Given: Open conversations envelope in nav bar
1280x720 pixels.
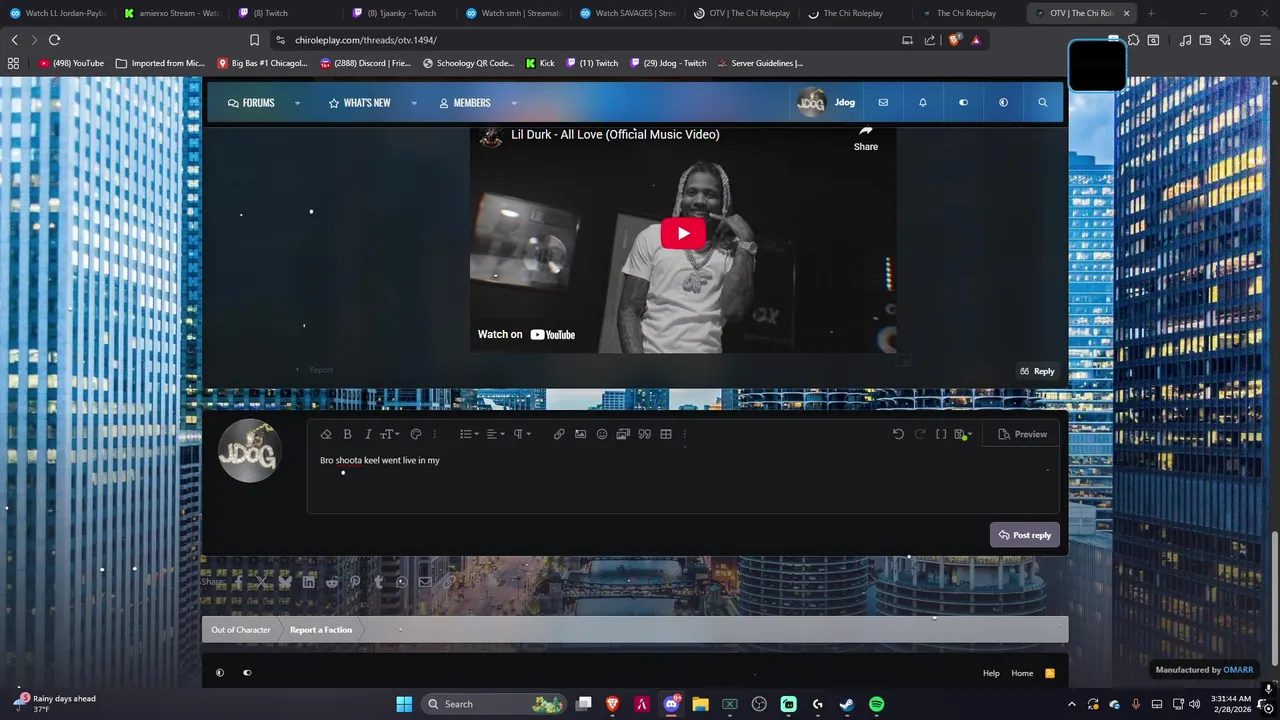Looking at the screenshot, I should (x=883, y=102).
